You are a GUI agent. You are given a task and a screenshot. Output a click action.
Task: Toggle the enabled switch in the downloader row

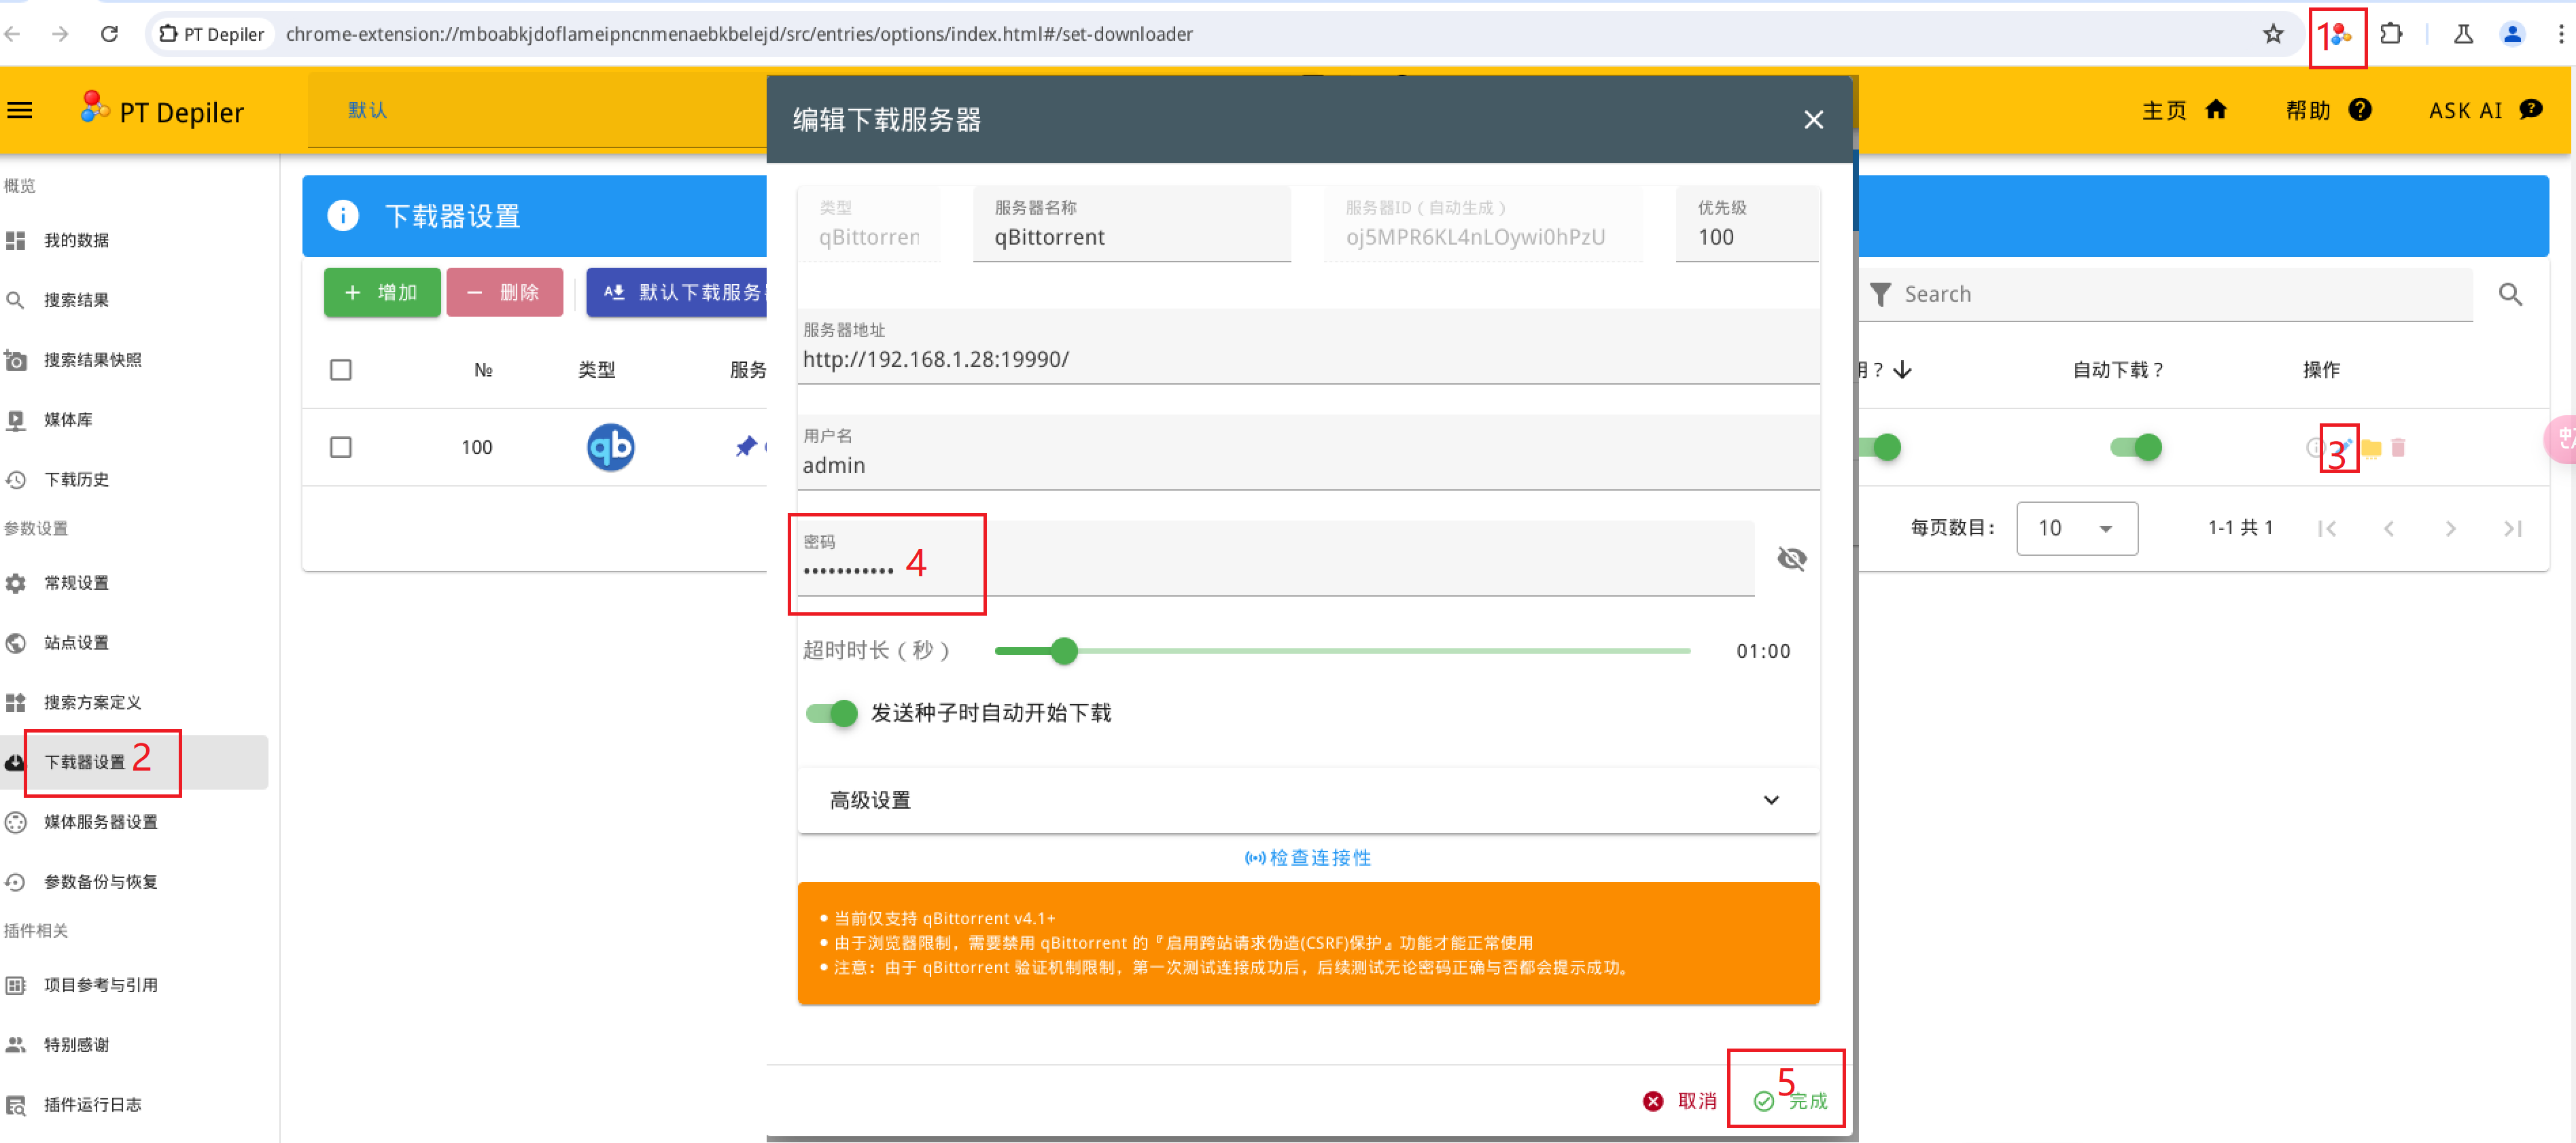1881,447
